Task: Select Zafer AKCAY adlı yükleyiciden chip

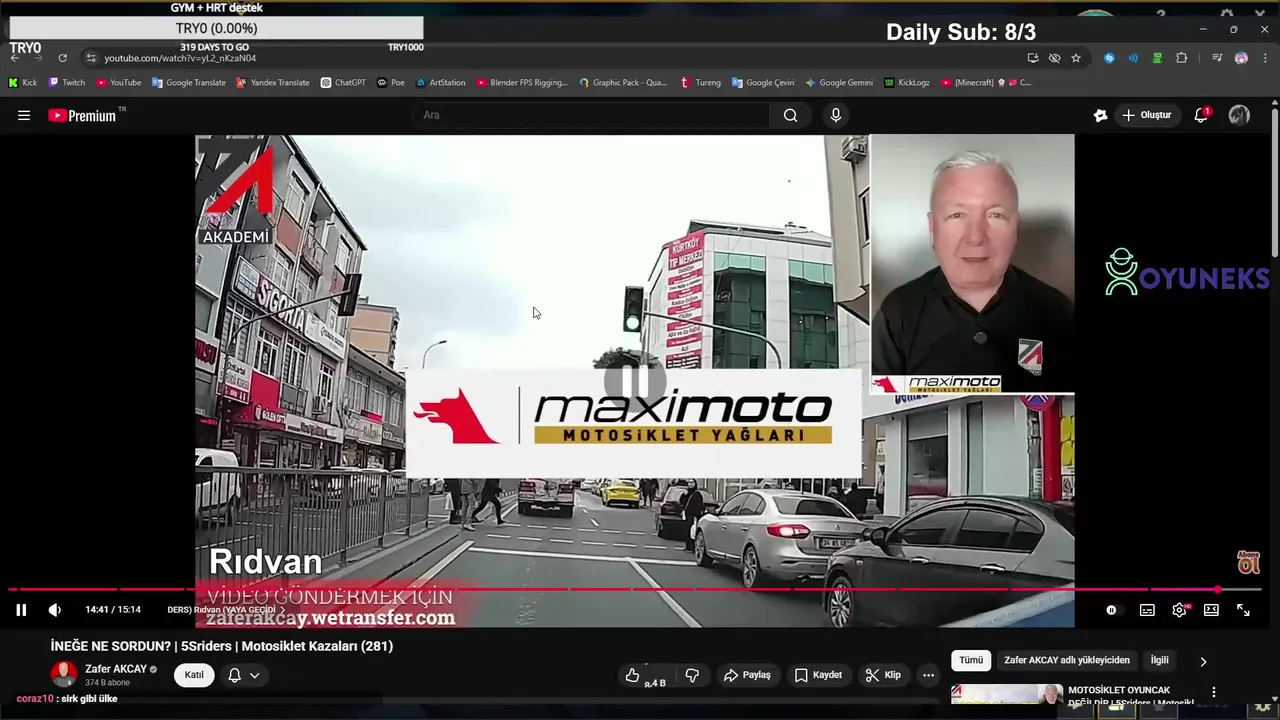Action: tap(1067, 660)
